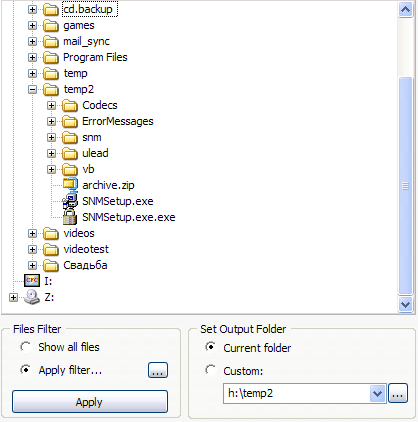
Task: Select the cd.backup folder label
Action: (x=88, y=9)
